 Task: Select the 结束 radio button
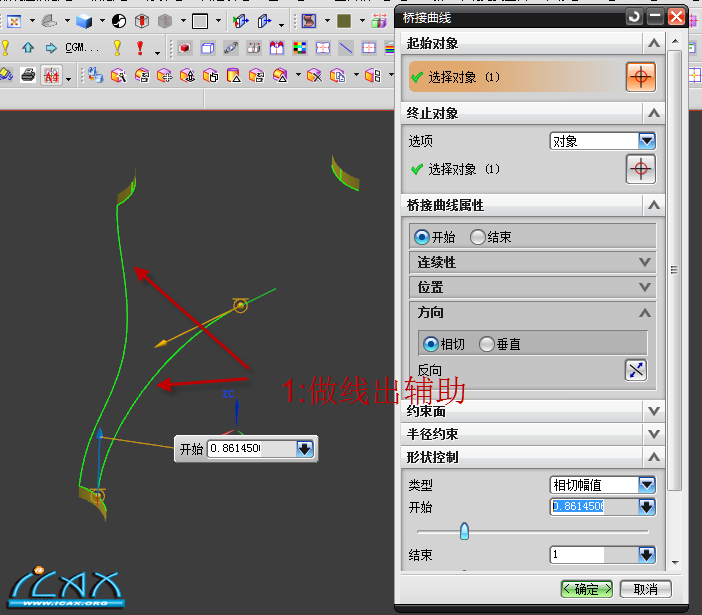click(477, 237)
